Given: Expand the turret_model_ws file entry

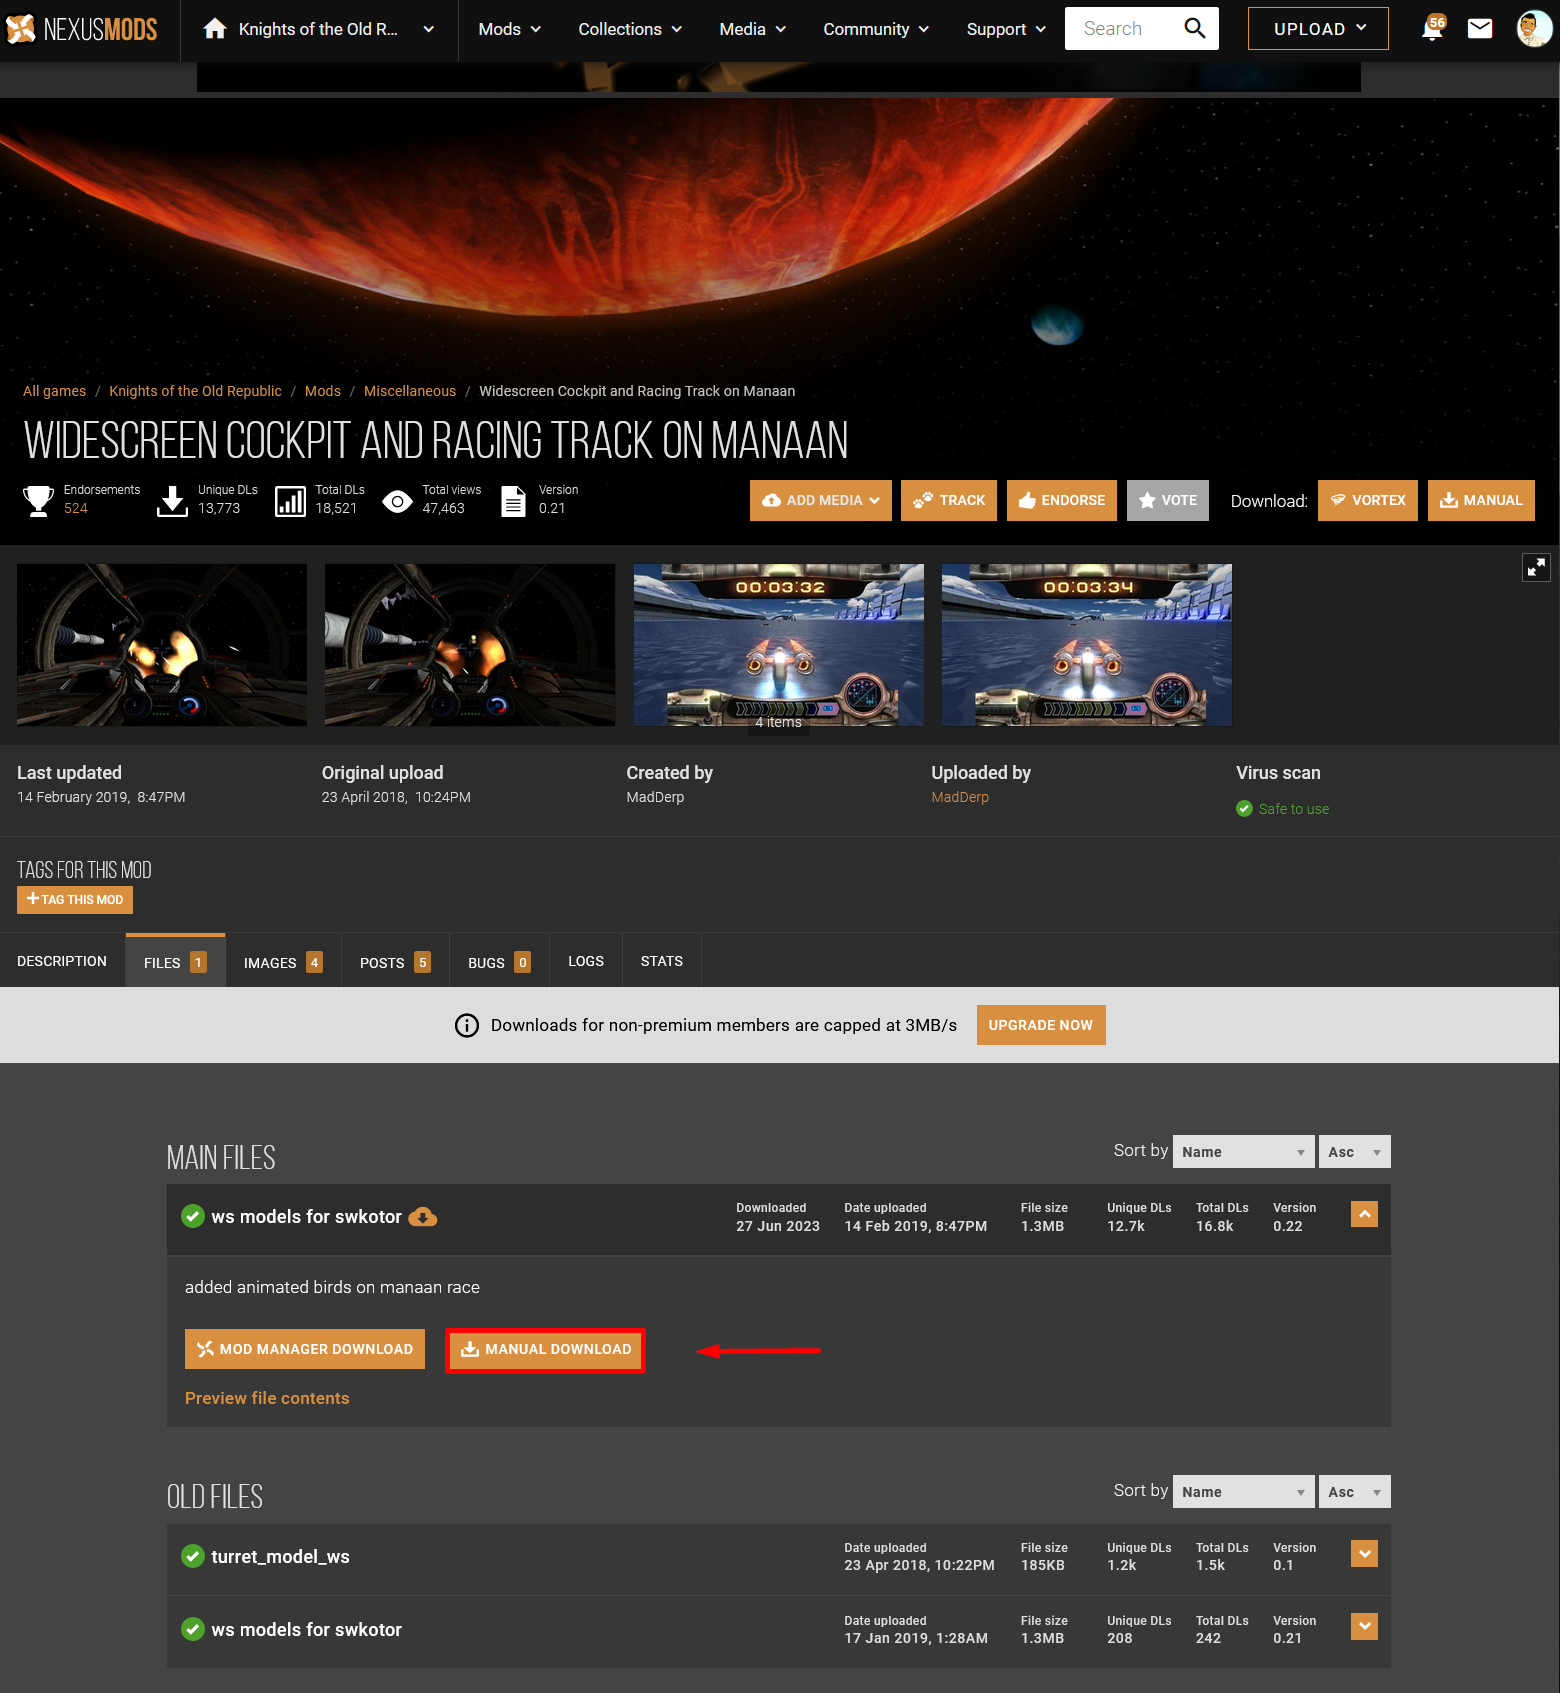Looking at the screenshot, I should click(x=1364, y=1554).
